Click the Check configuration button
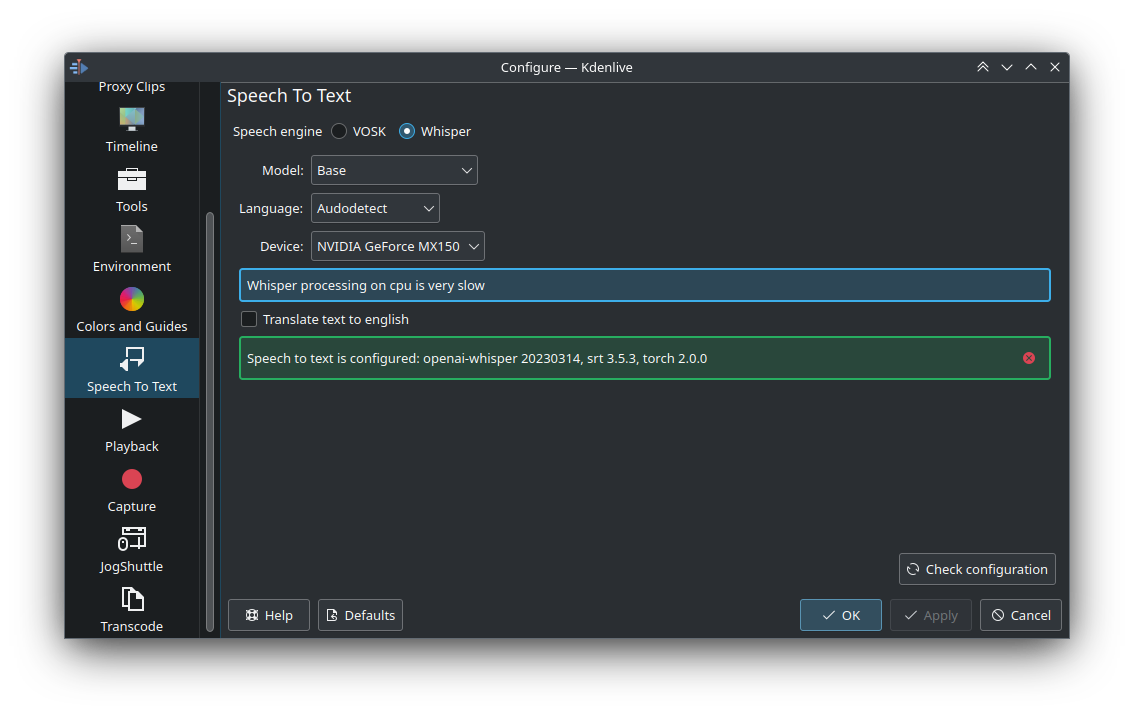The width and height of the screenshot is (1134, 715). [977, 569]
